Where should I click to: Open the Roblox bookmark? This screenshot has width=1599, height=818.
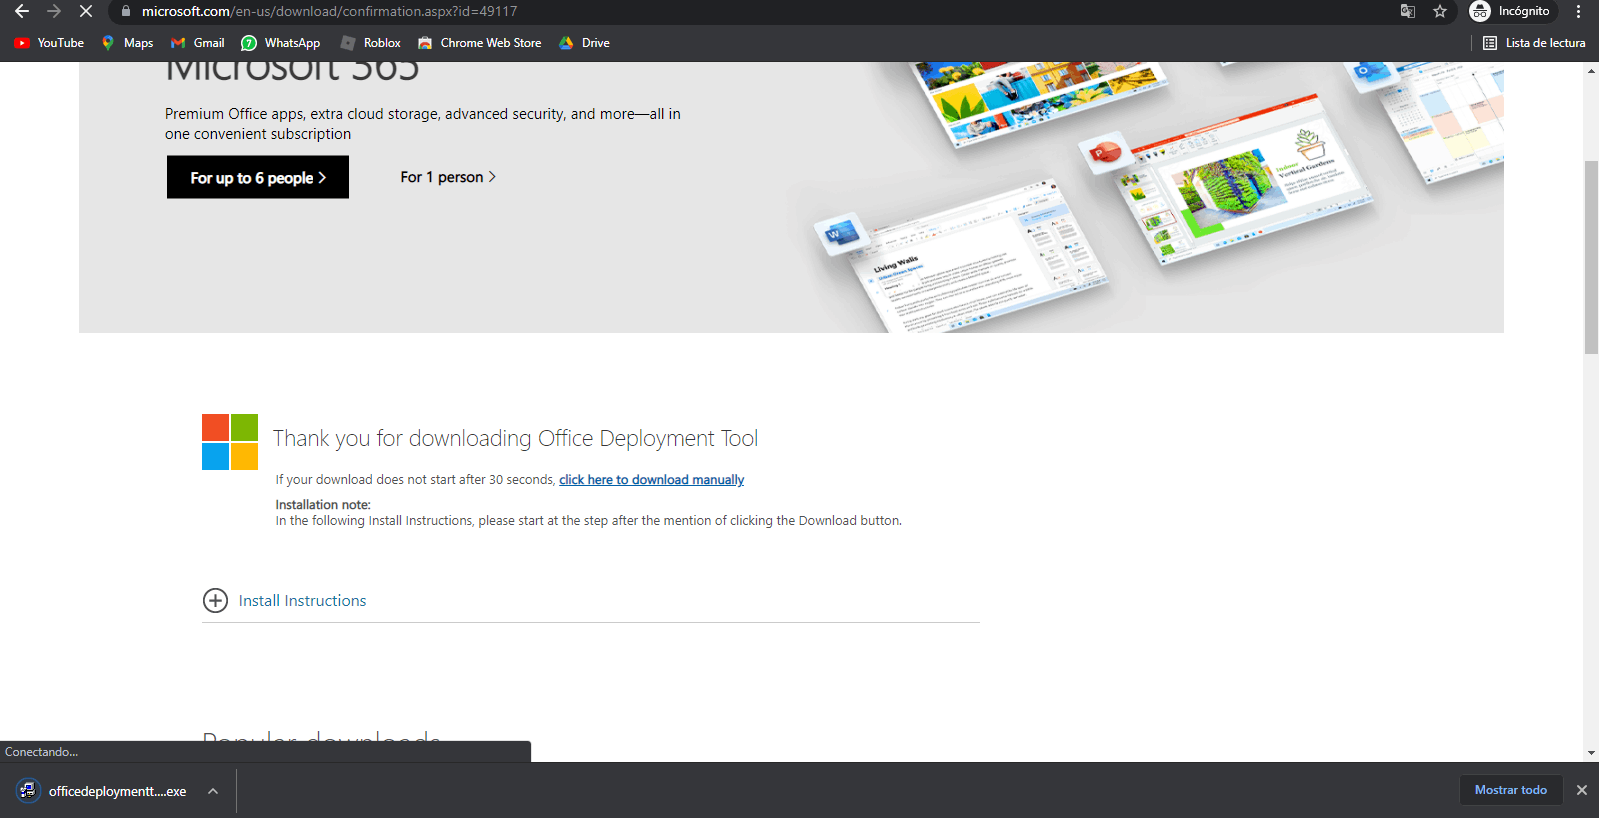point(371,43)
